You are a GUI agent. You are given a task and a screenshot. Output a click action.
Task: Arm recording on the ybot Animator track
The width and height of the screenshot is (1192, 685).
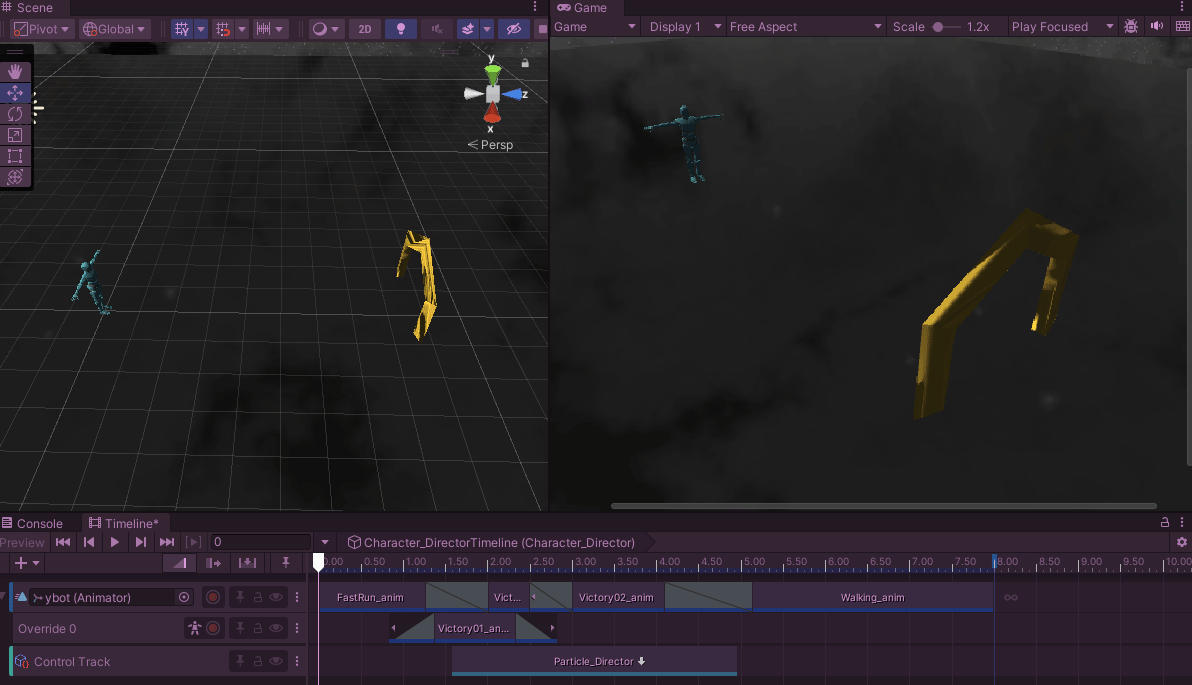click(x=214, y=597)
